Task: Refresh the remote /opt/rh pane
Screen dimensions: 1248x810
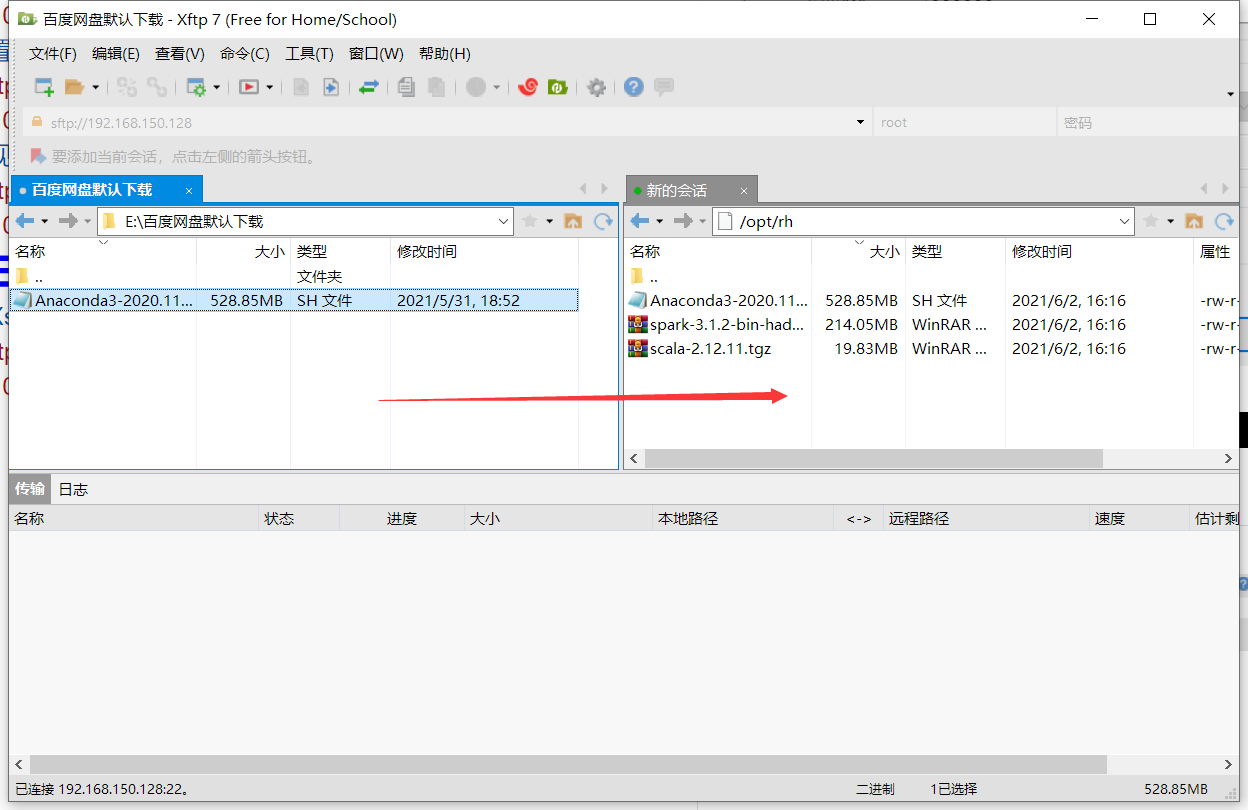Action: (1224, 221)
